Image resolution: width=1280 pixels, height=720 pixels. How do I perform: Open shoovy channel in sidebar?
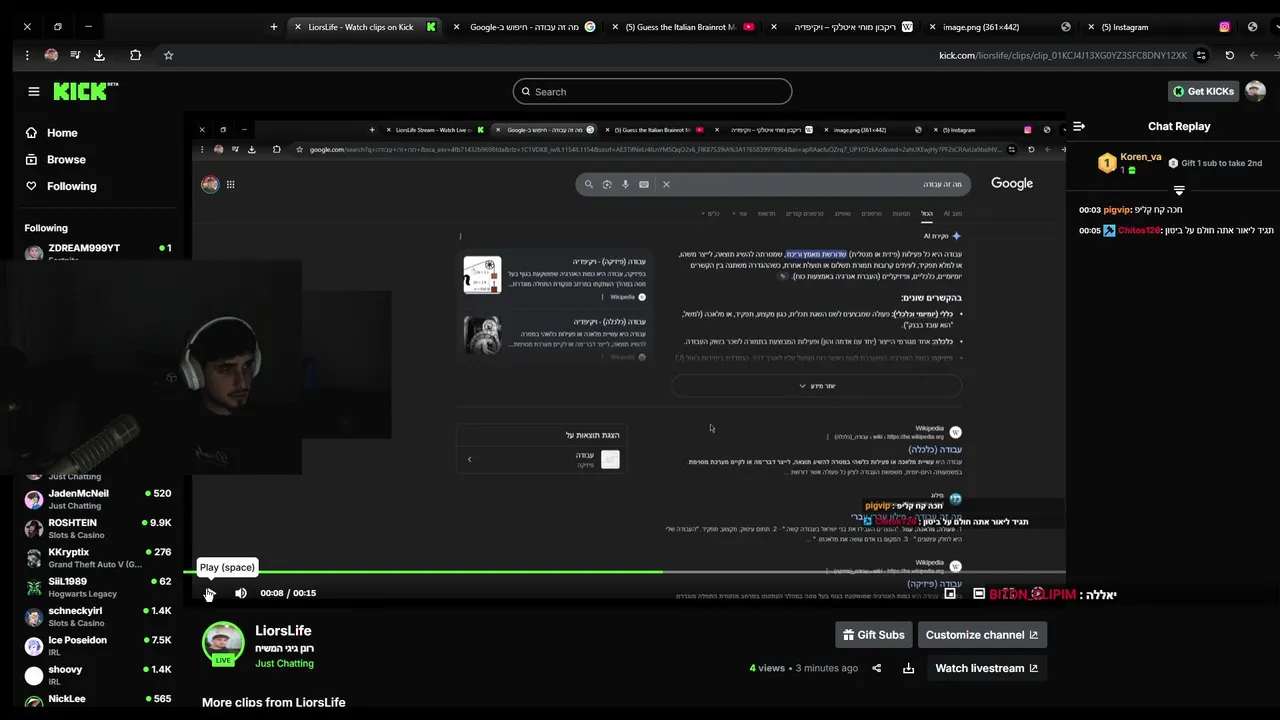coord(98,675)
